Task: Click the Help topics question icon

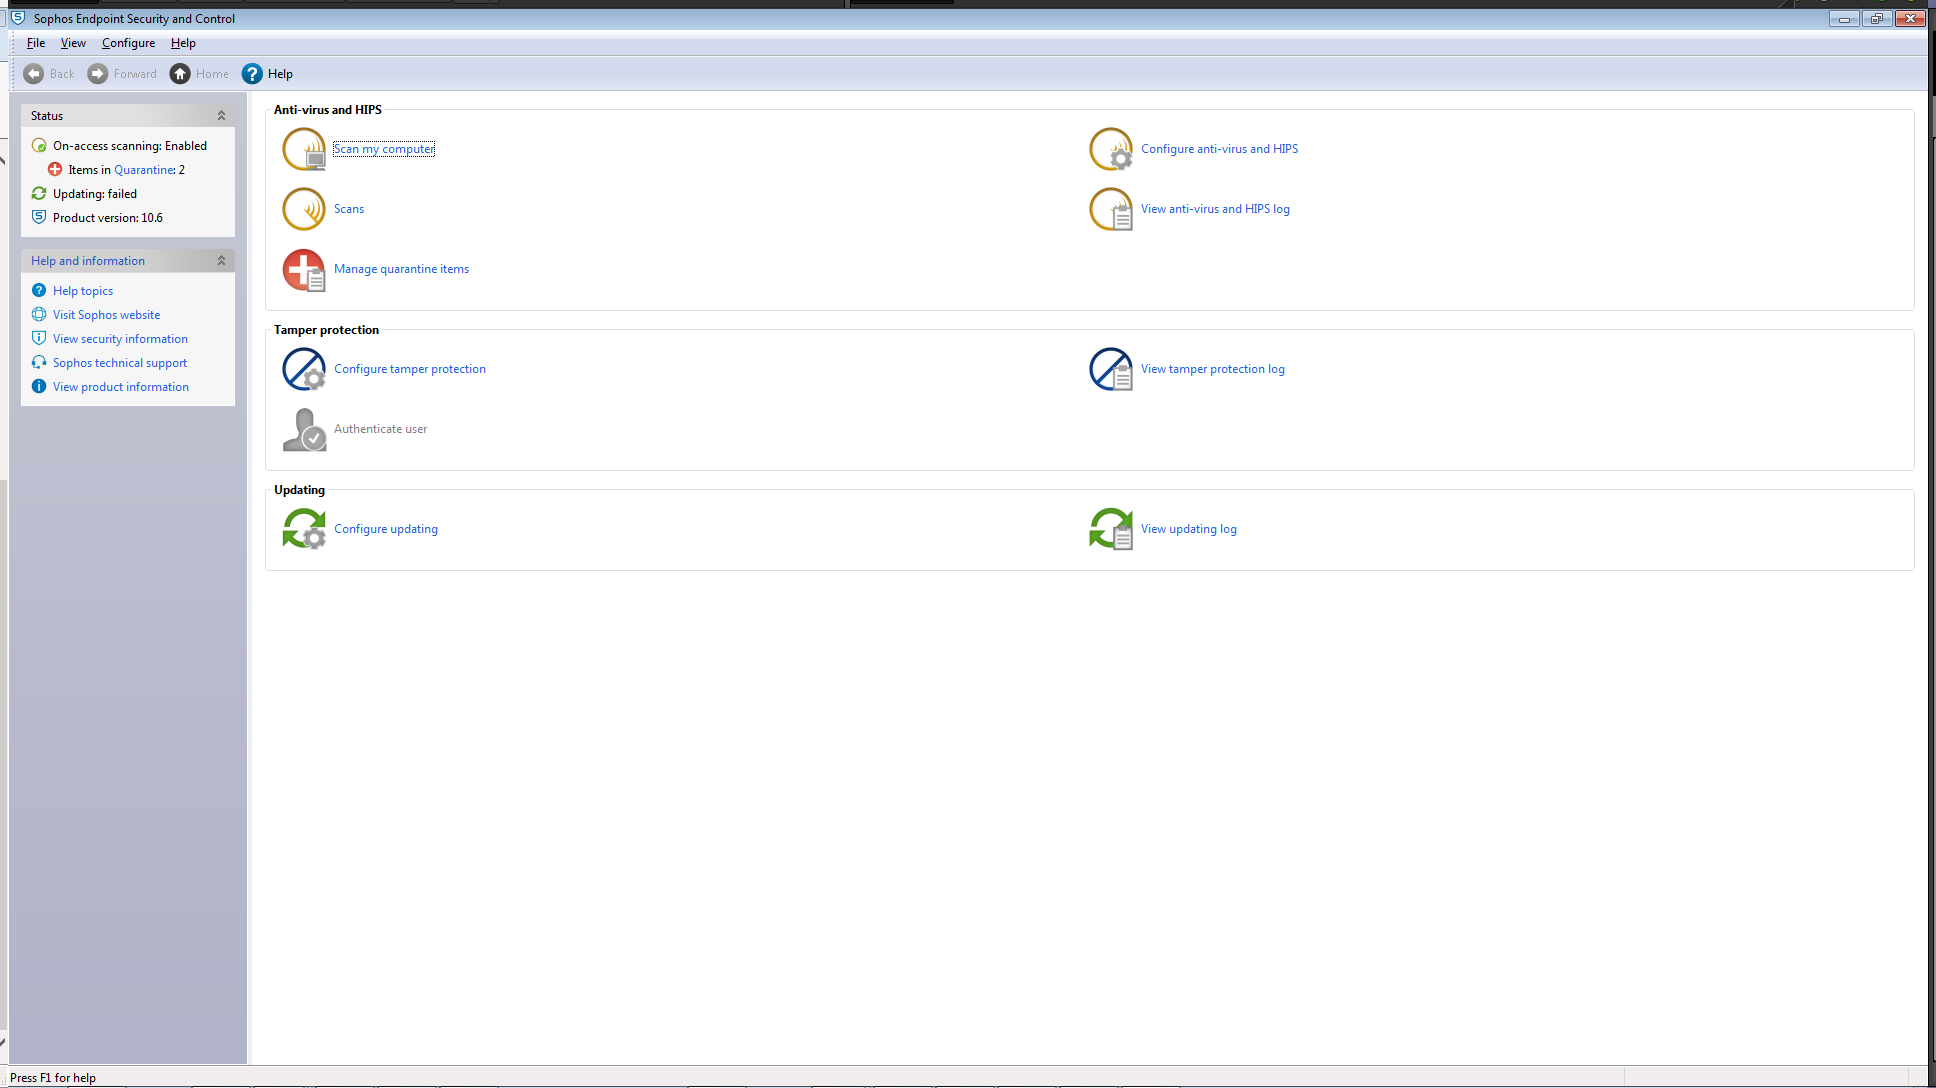Action: tap(39, 291)
